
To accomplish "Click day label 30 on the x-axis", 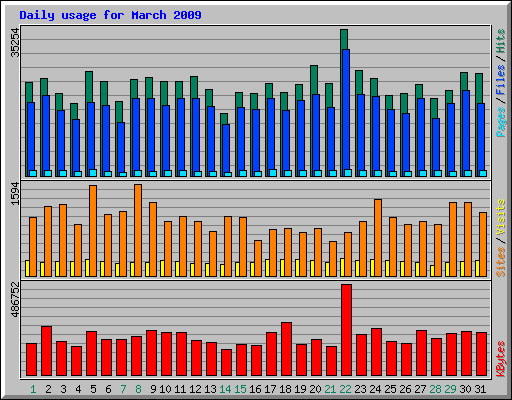I will 465,389.
